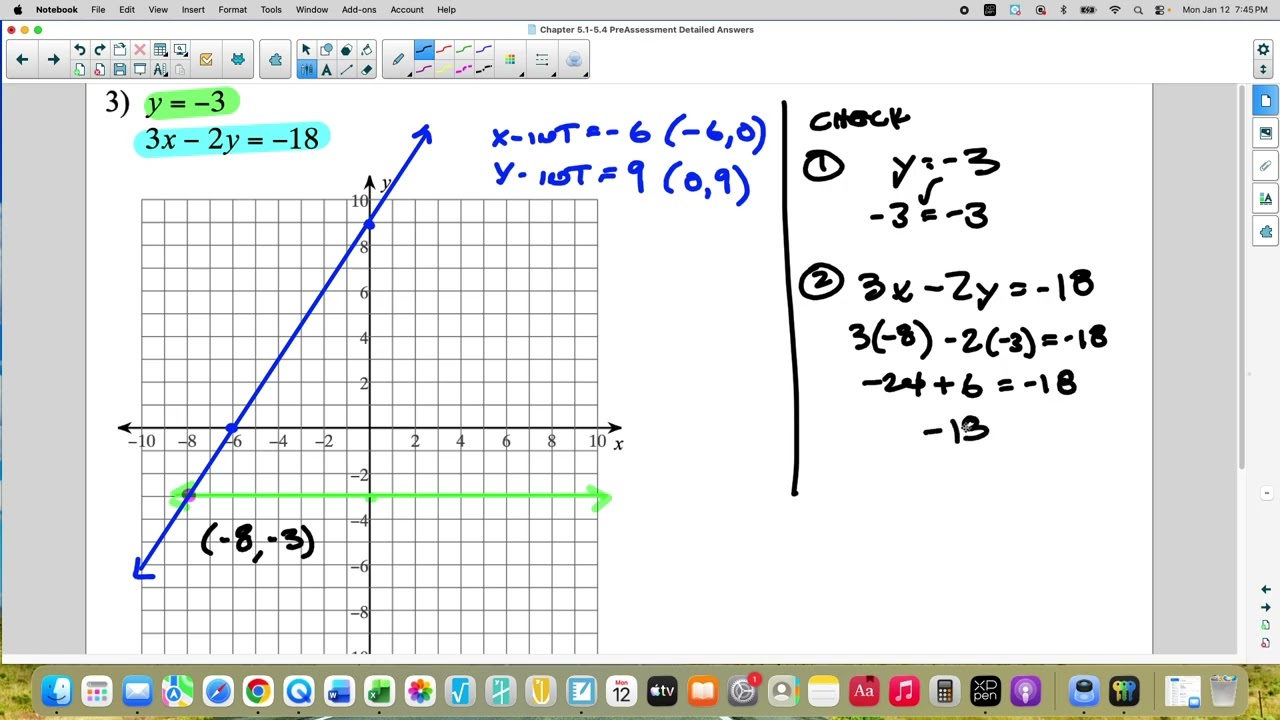Open the Screen Capture toolbar icon
The width and height of the screenshot is (1280, 720).
pyautogui.click(x=180, y=50)
